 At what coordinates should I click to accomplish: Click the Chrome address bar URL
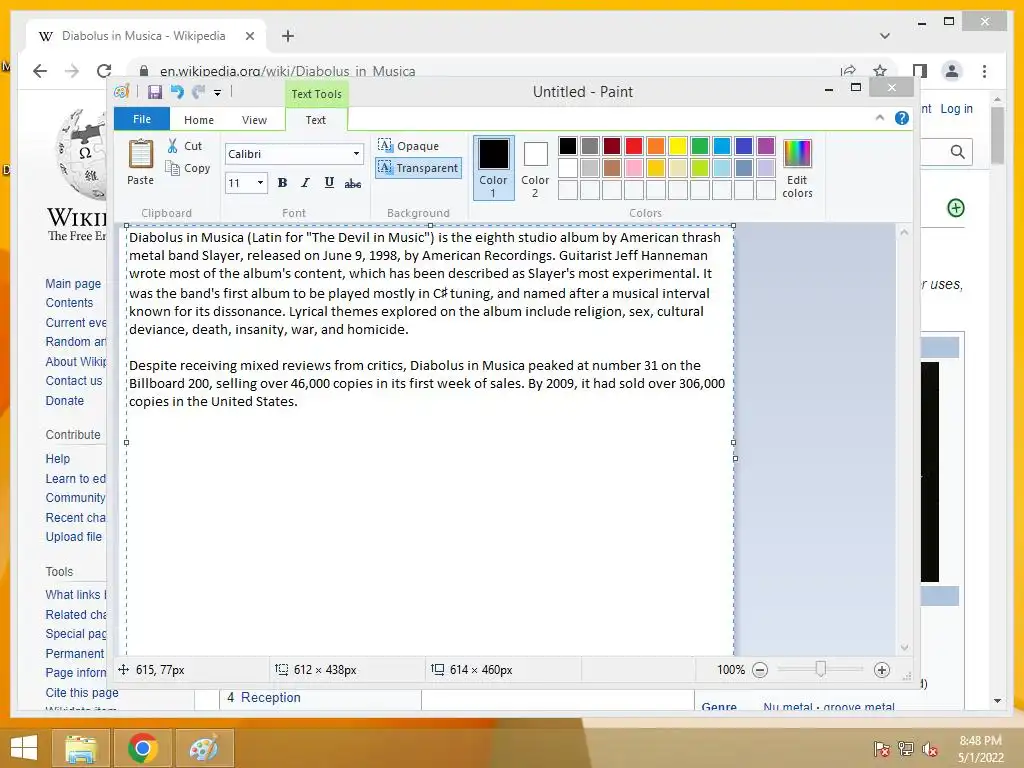click(288, 71)
